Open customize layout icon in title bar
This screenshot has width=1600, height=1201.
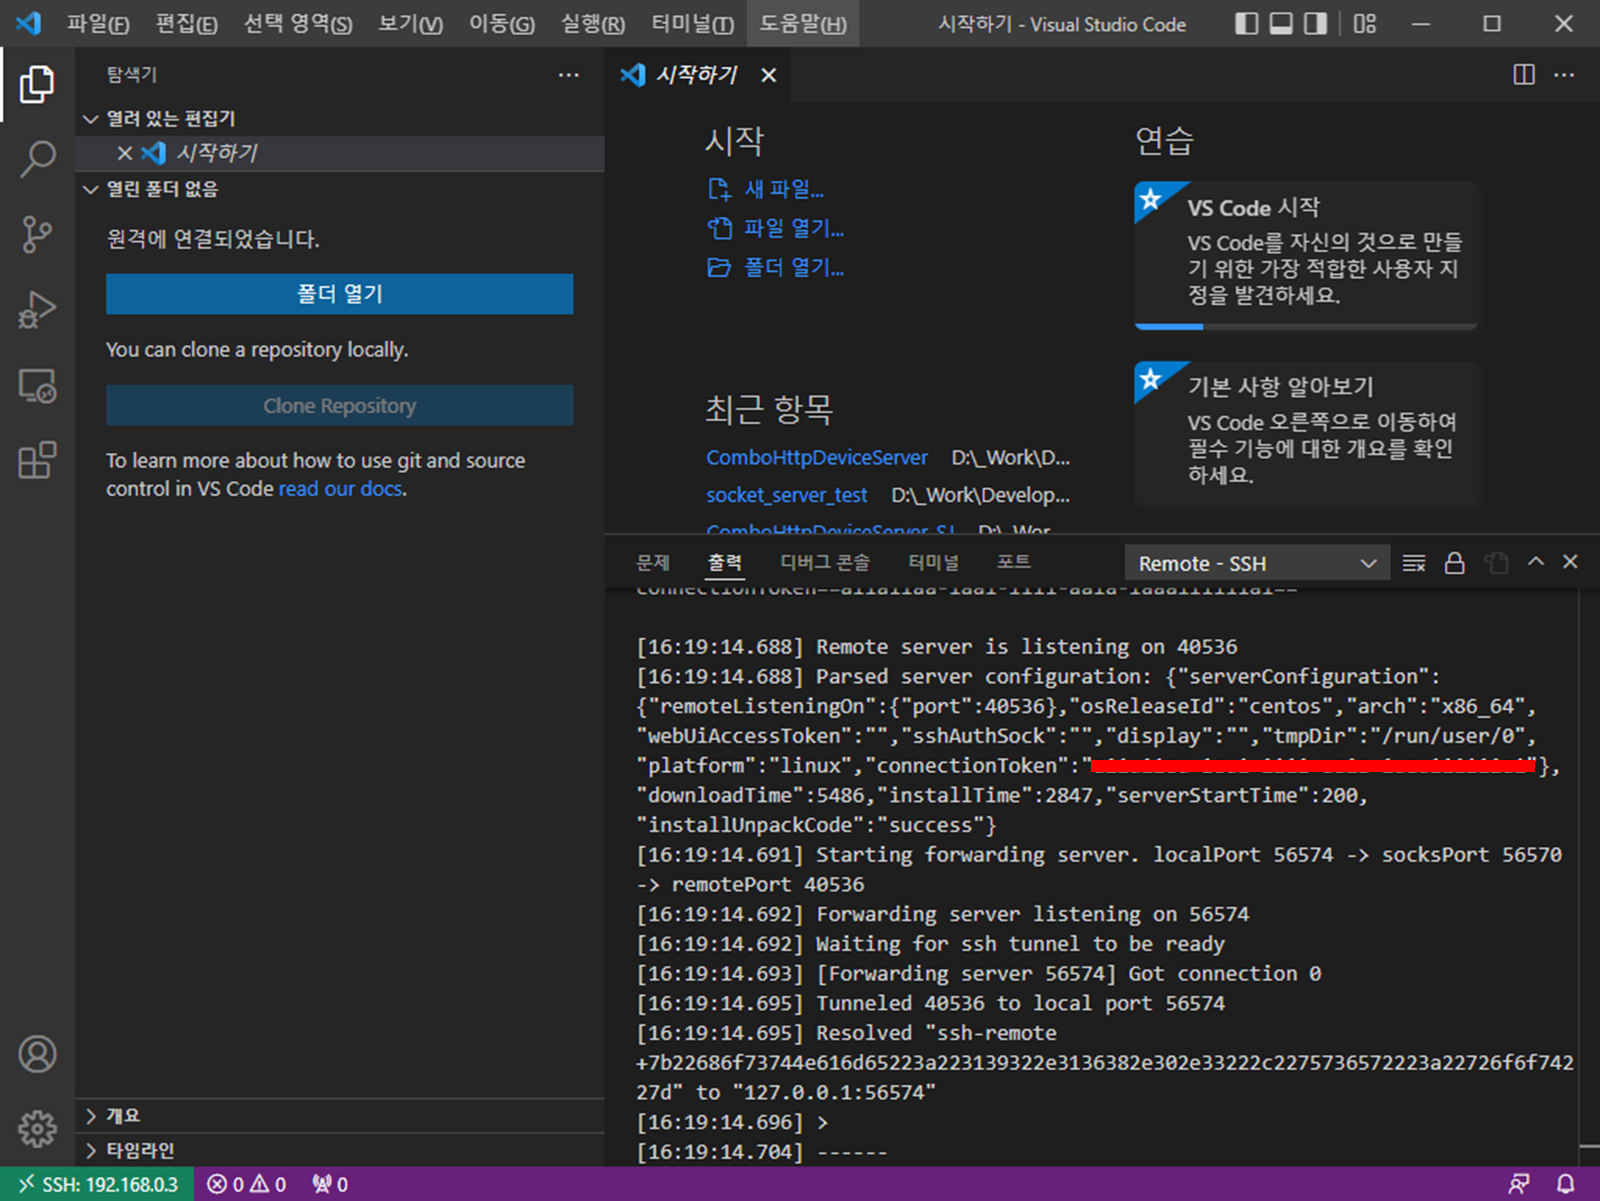point(1365,23)
